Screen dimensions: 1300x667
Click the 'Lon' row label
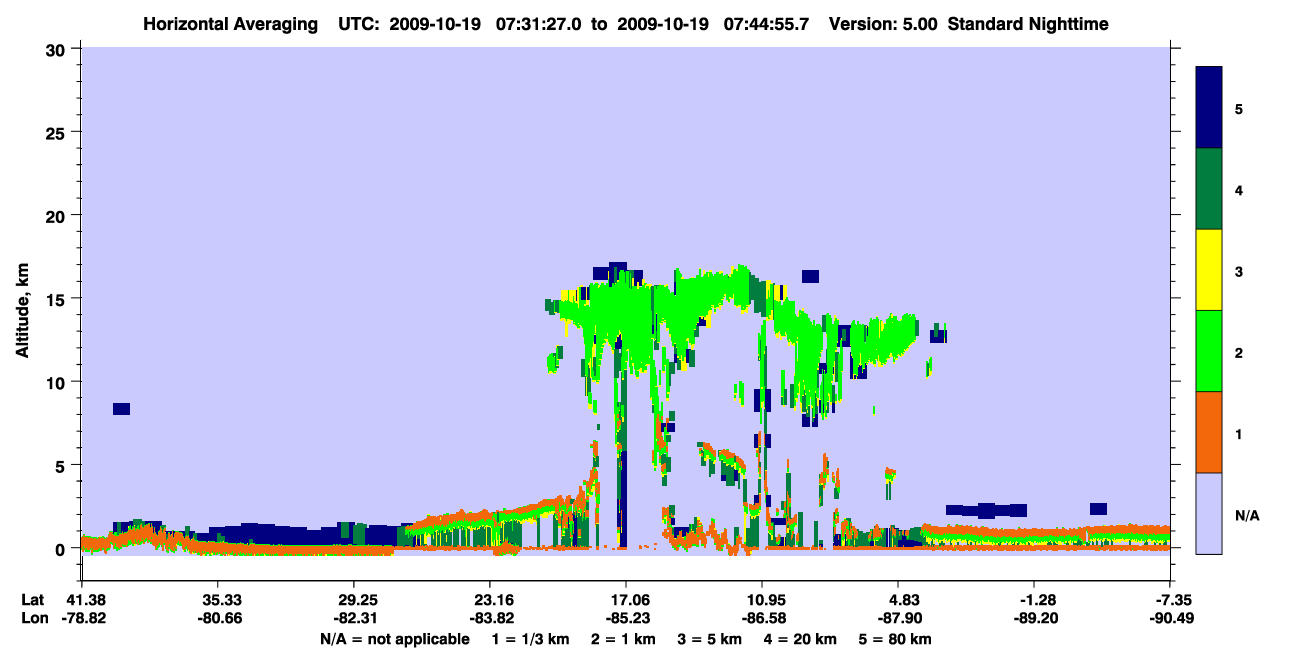point(34,619)
